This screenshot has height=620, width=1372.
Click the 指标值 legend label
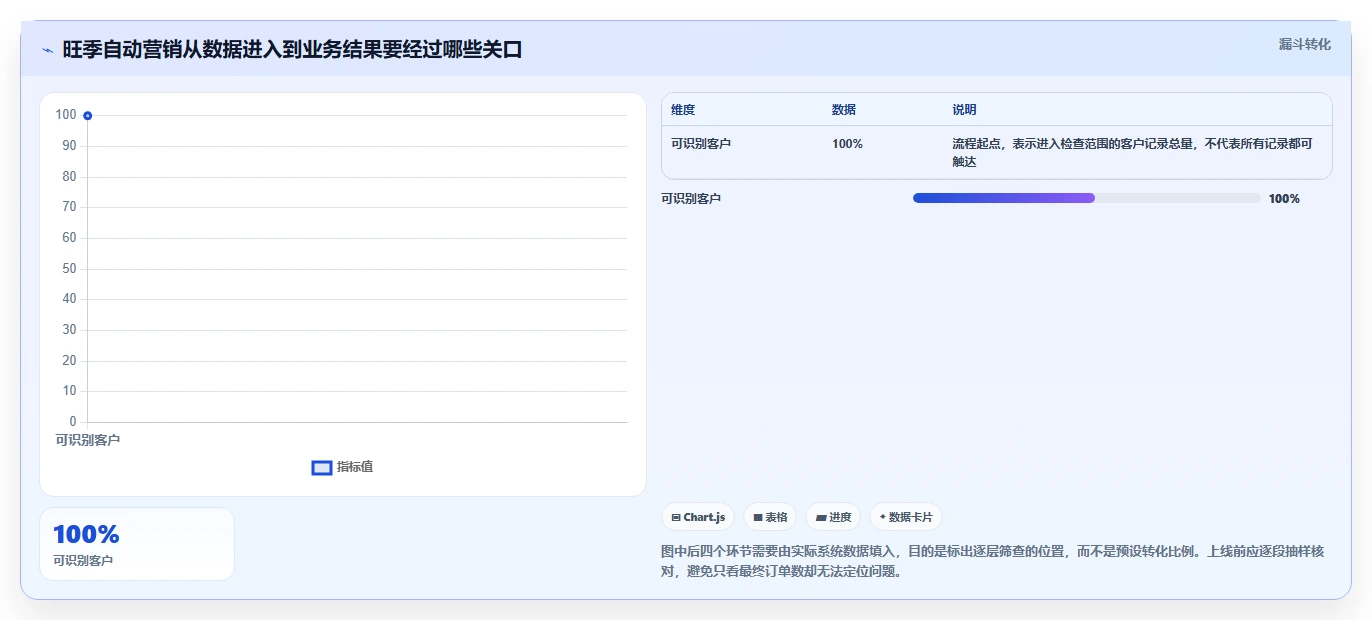[x=355, y=467]
